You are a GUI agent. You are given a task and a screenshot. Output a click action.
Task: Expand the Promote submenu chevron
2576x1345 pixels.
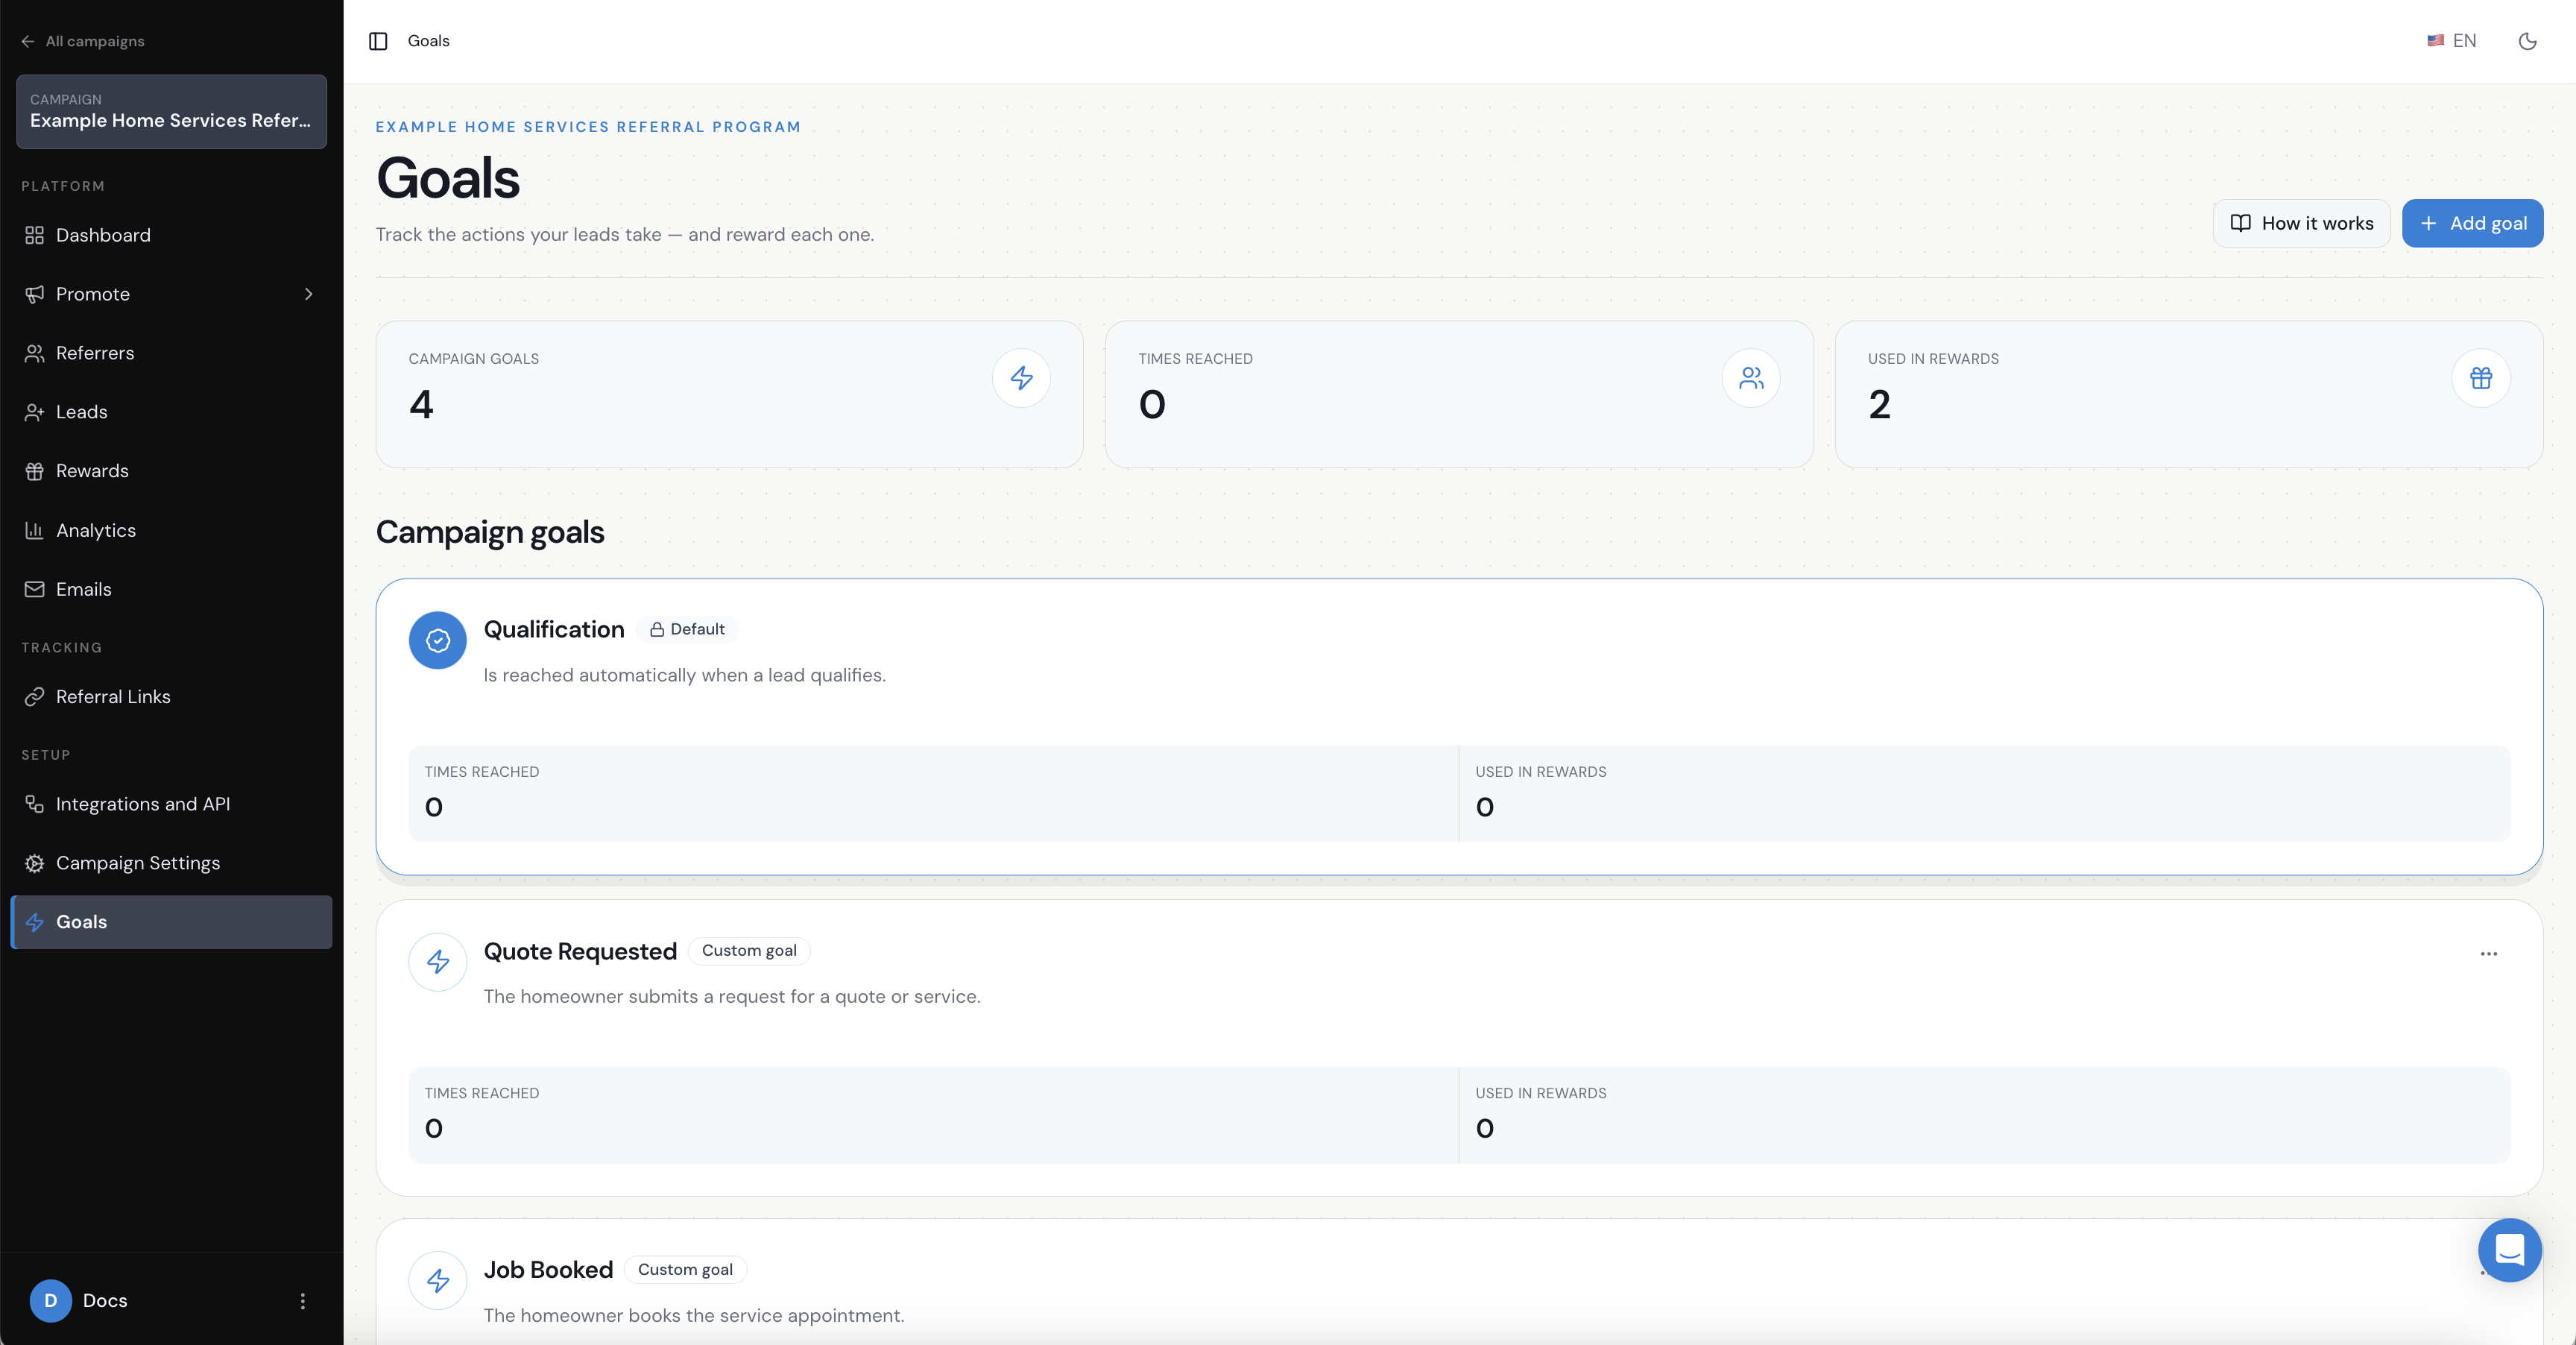point(308,294)
